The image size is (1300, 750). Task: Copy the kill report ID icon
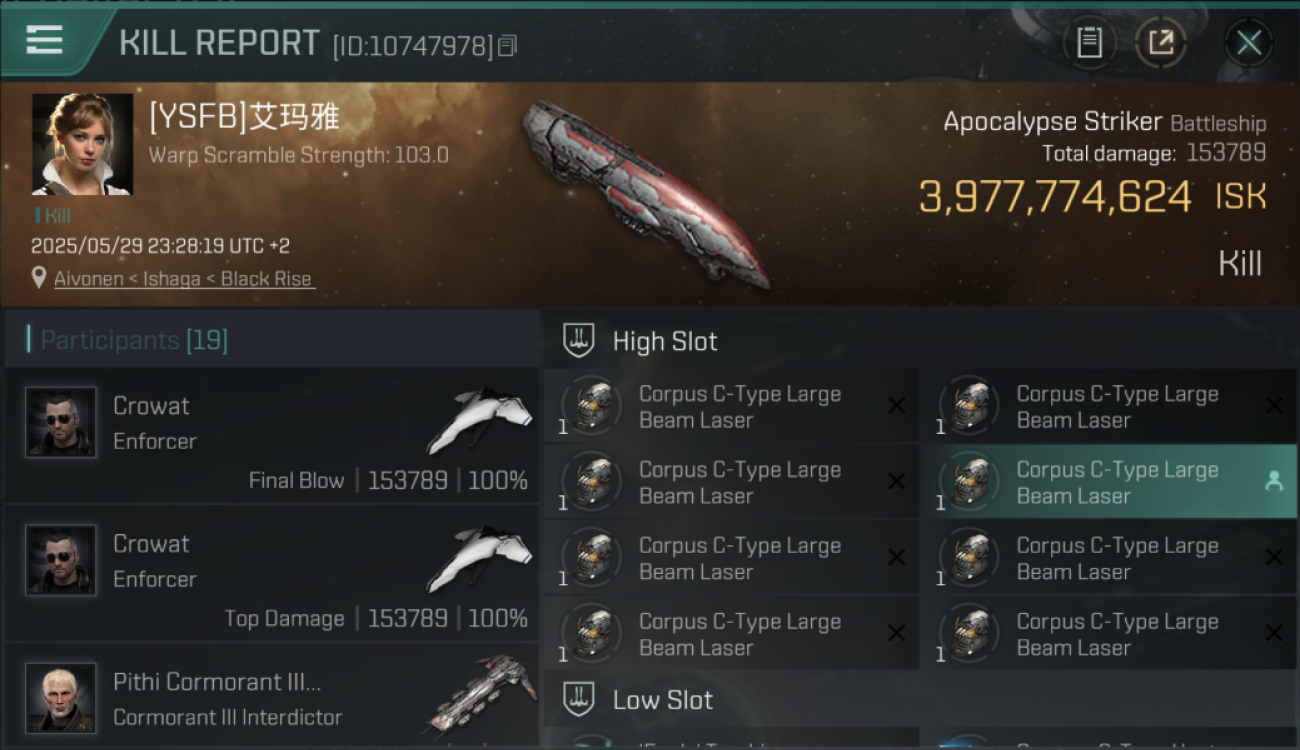click(508, 46)
